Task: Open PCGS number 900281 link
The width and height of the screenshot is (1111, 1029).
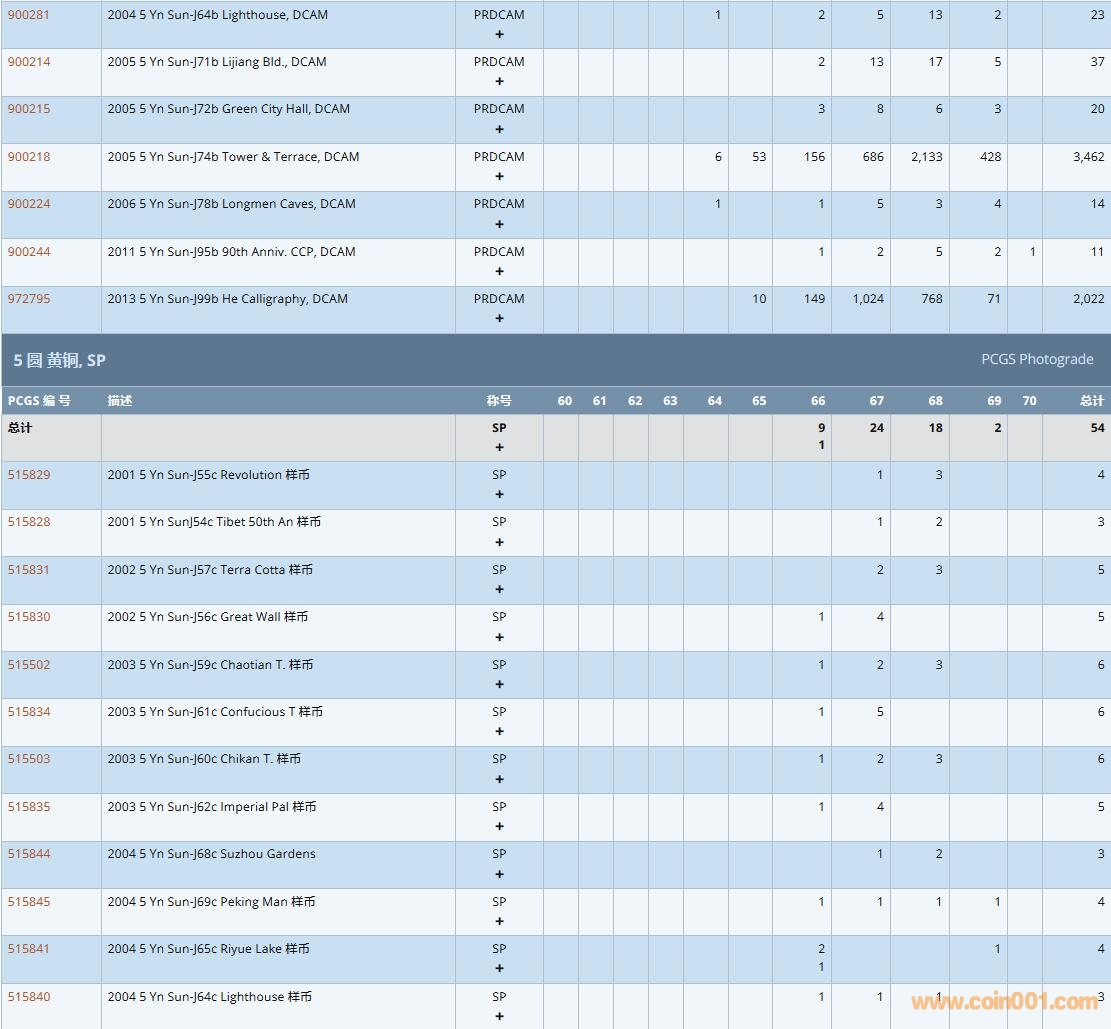Action: (x=29, y=15)
